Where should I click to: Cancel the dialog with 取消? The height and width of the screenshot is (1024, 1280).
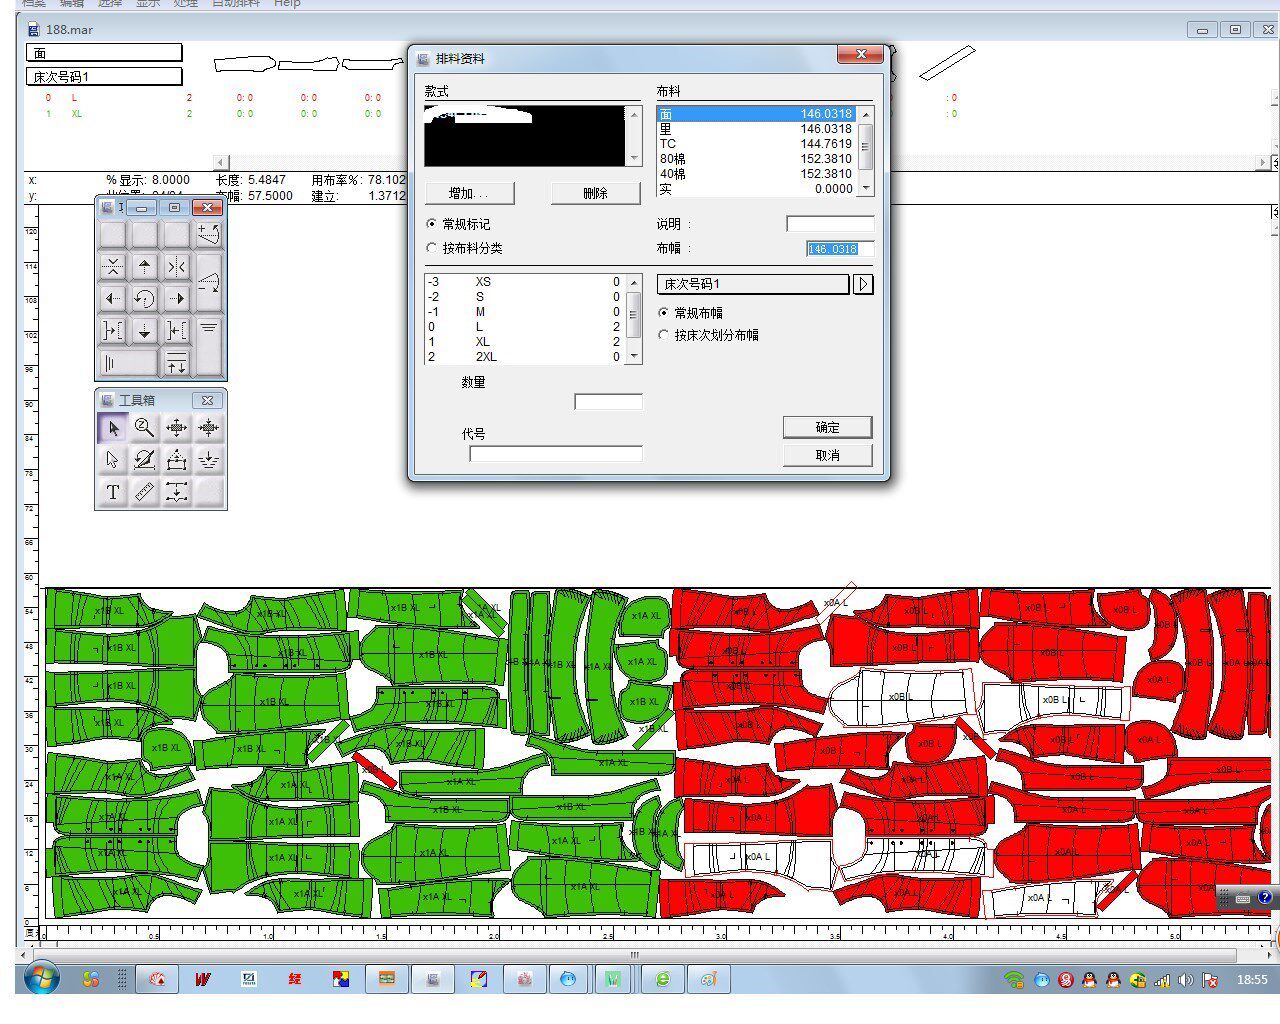tap(828, 455)
